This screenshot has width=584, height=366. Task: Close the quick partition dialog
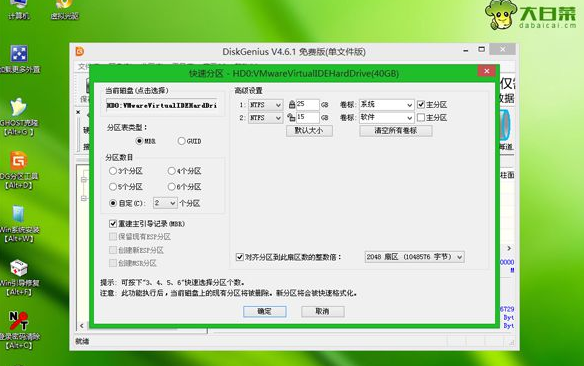point(486,71)
